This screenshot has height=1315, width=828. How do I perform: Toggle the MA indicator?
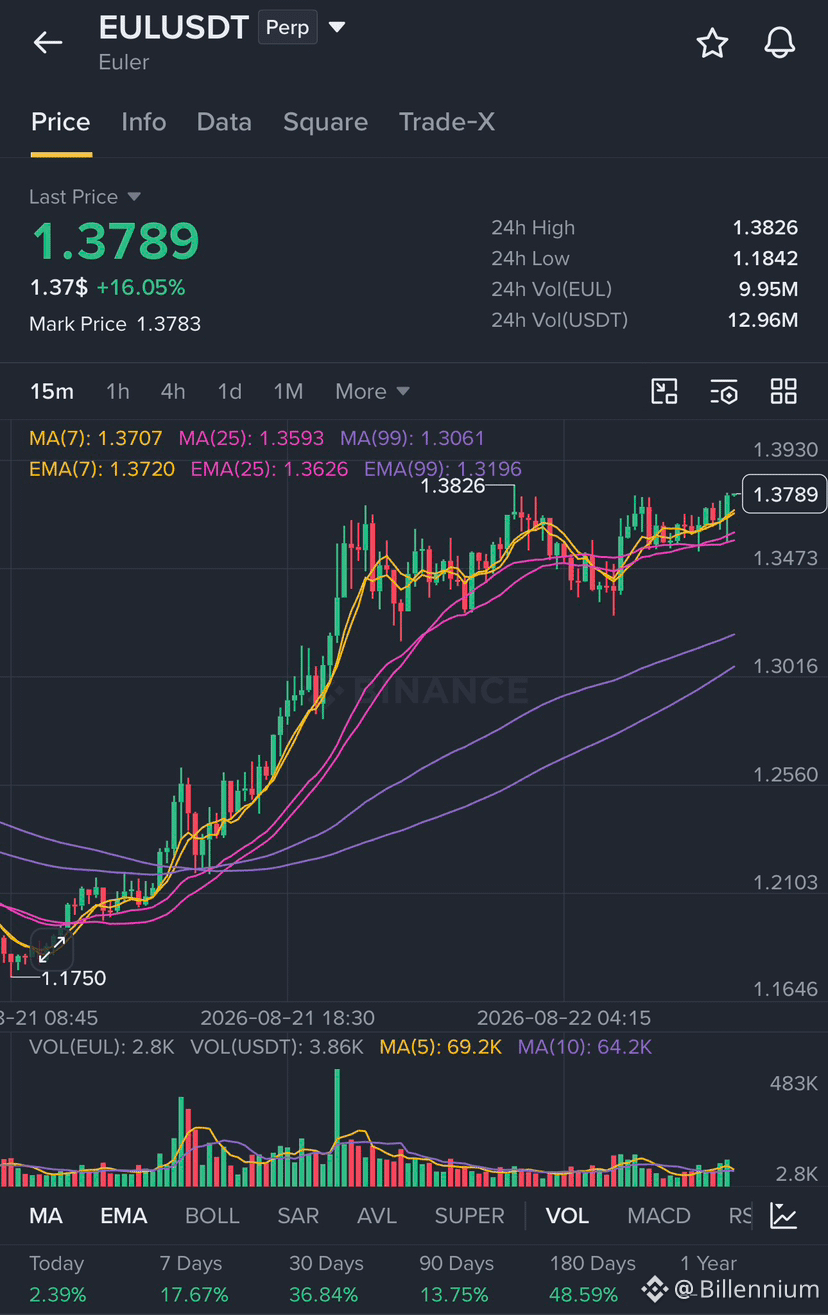(46, 1216)
